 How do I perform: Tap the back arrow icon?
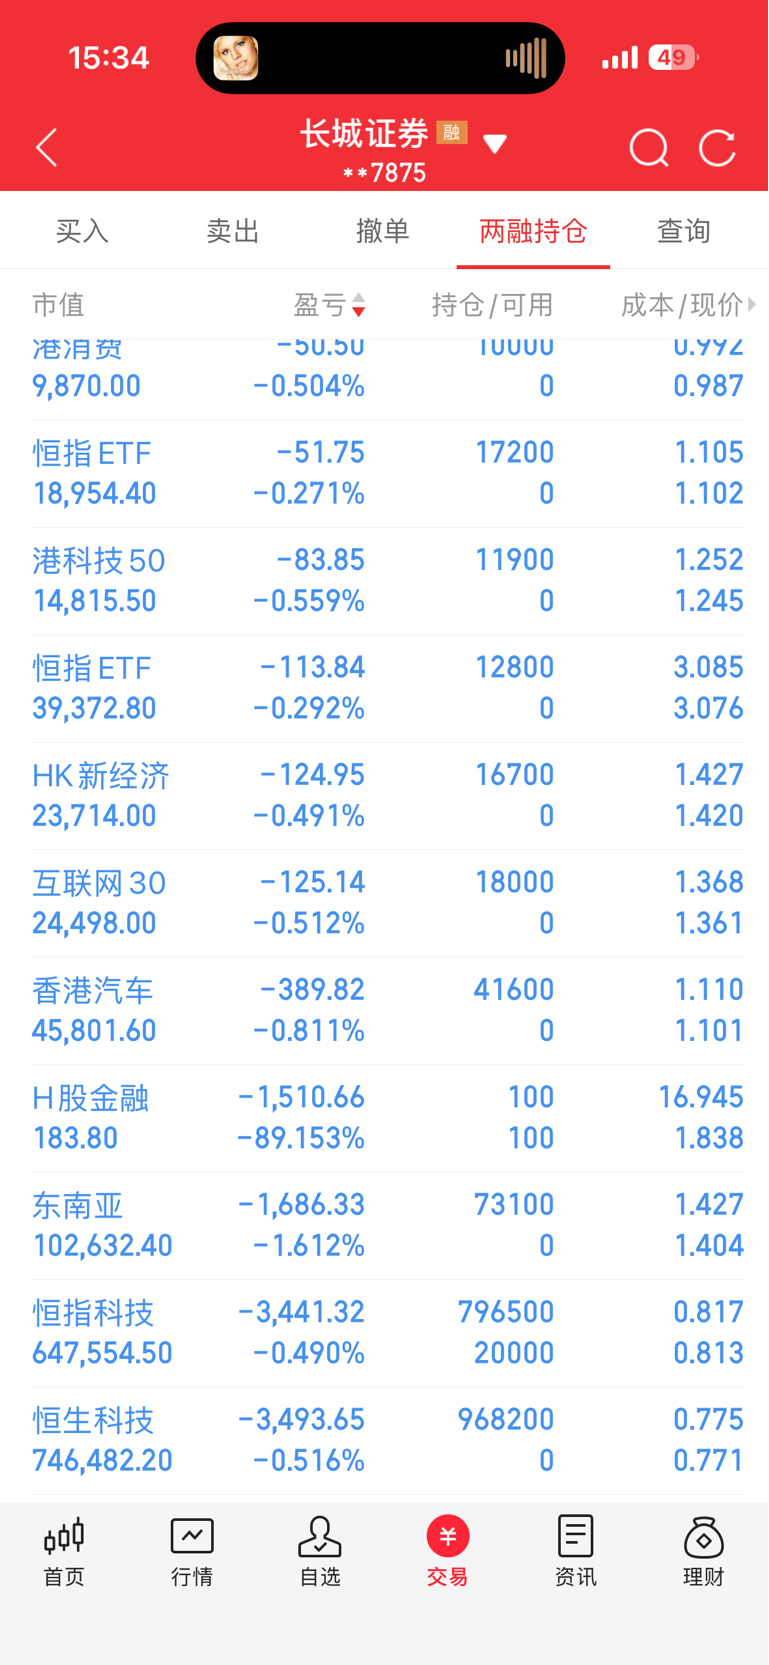click(47, 148)
